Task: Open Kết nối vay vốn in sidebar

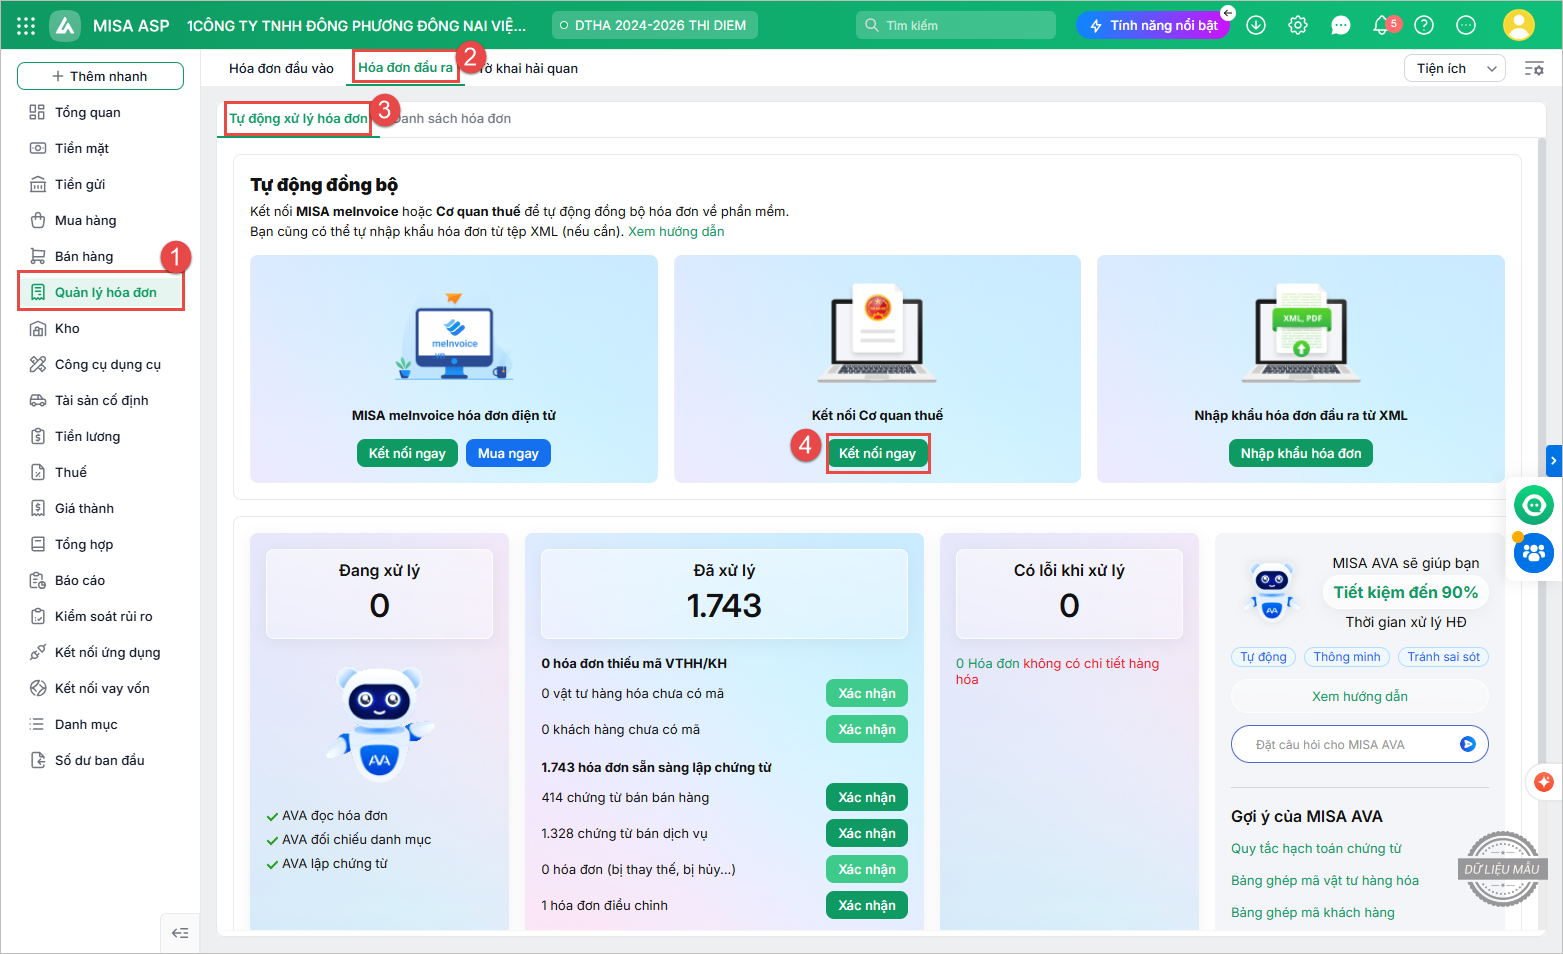Action: pos(100,688)
